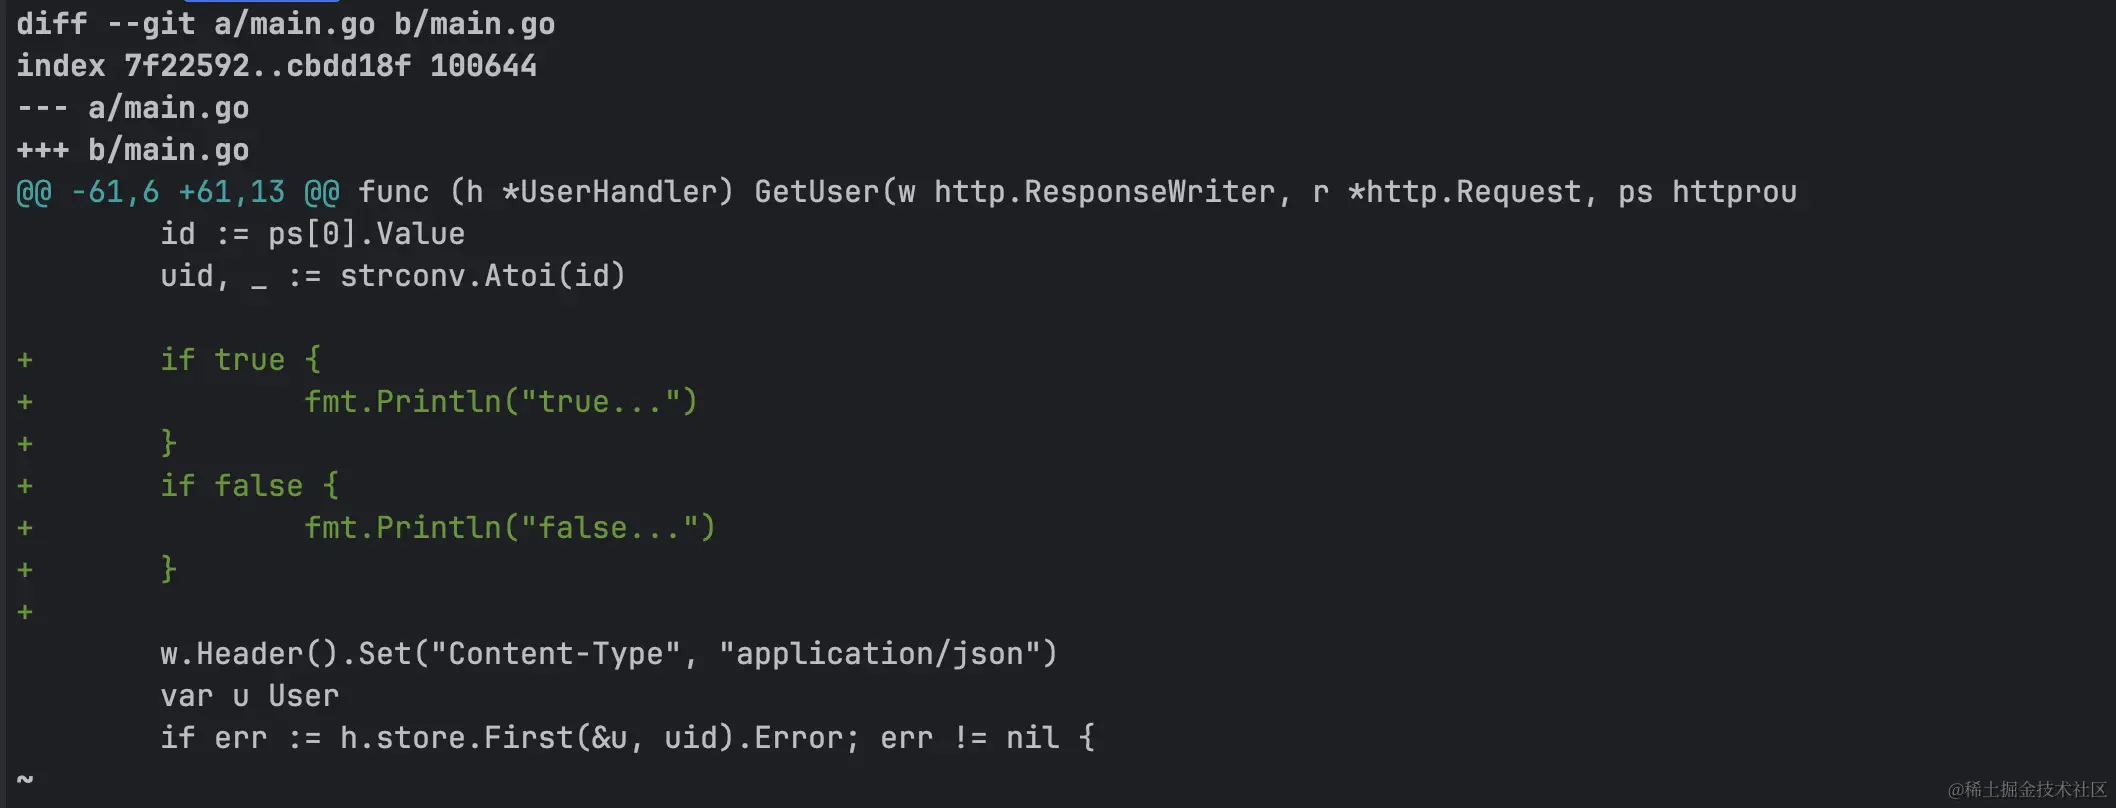The image size is (2116, 808).
Task: Click the 'var u User' declaration
Action: [249, 696]
